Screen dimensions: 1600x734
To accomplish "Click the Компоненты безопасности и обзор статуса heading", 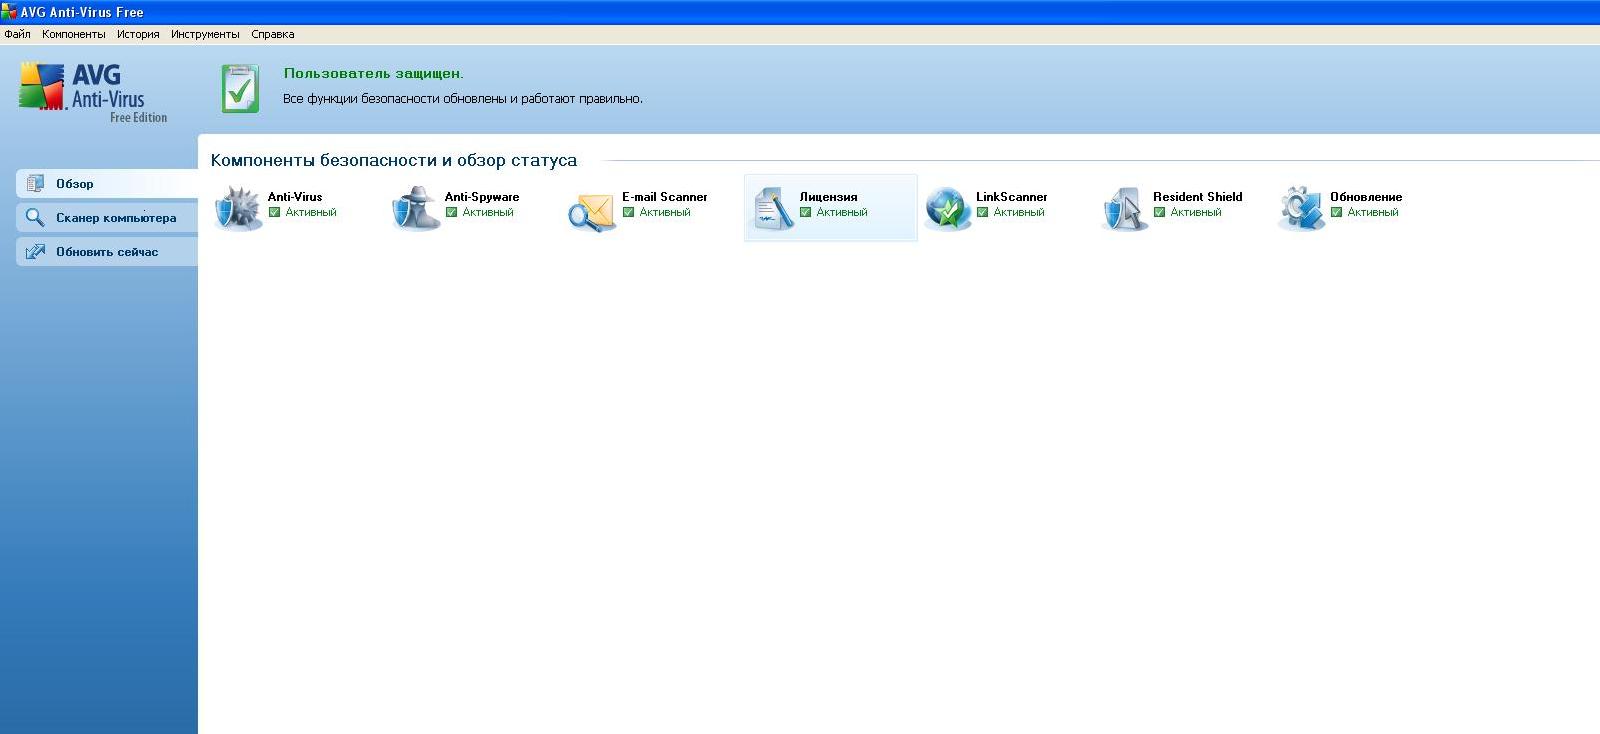I will tap(394, 160).
